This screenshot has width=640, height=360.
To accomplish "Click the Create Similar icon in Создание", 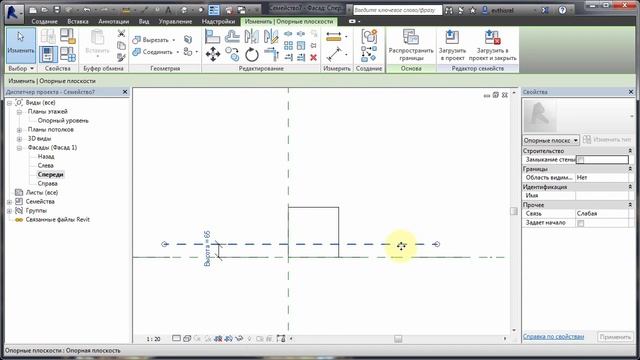I will pos(369,54).
